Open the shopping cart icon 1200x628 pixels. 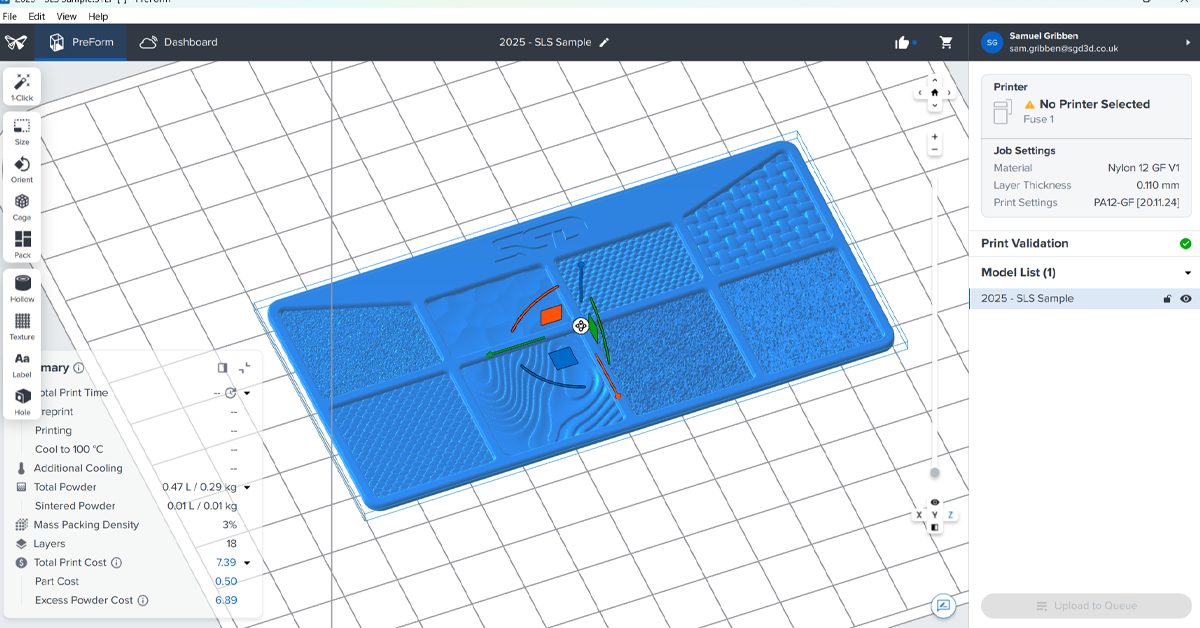(x=946, y=43)
